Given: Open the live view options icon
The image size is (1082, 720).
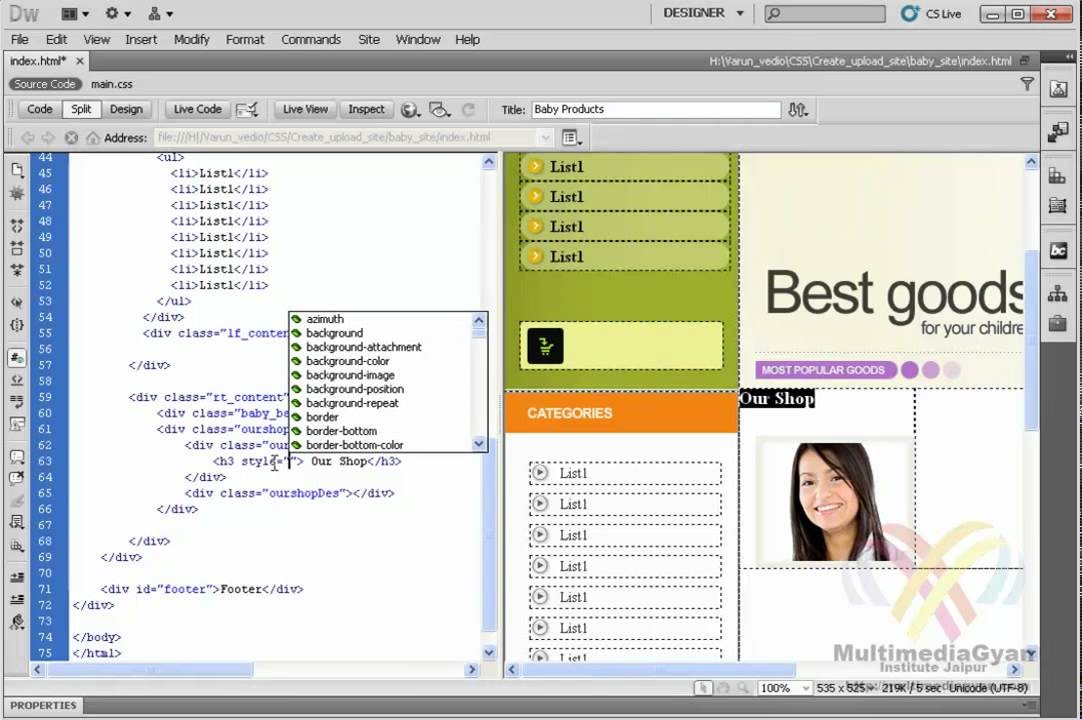Looking at the screenshot, I should (x=571, y=137).
